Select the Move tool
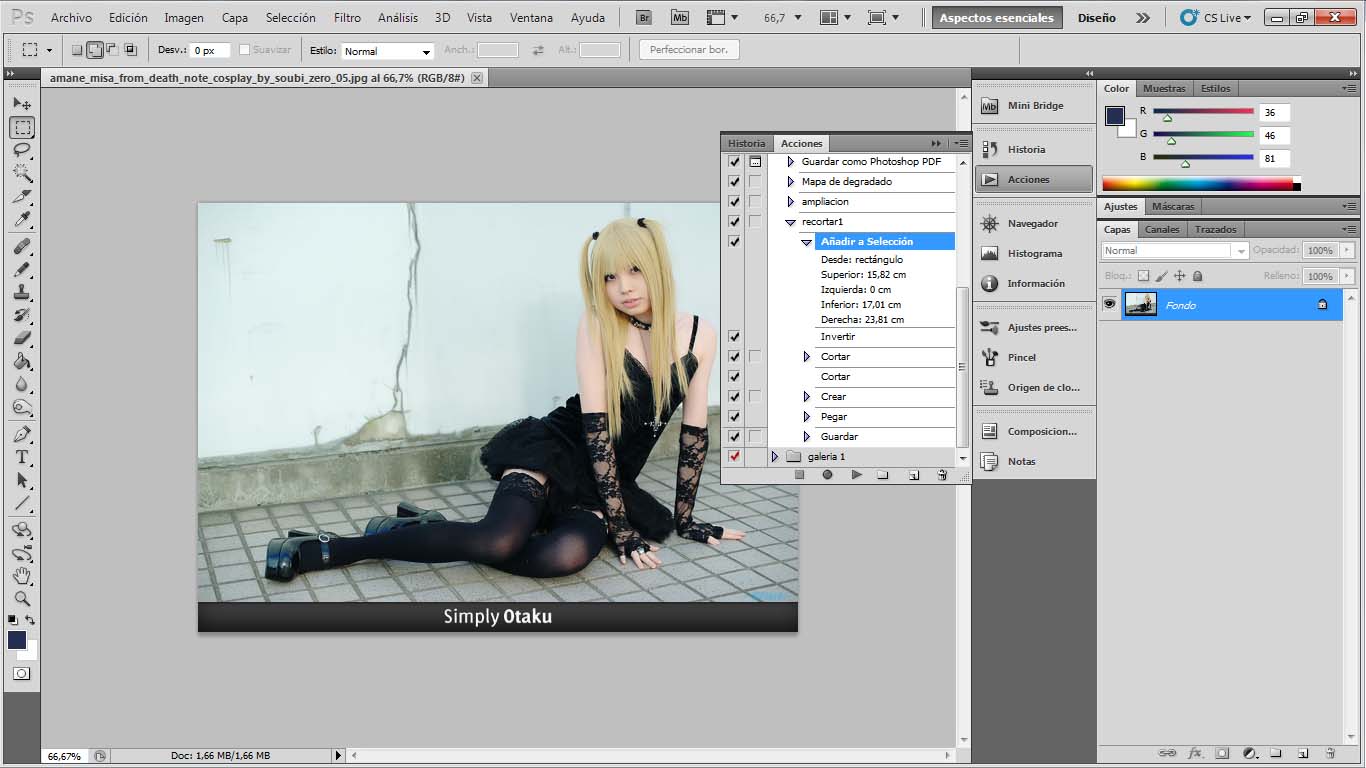 [22, 104]
